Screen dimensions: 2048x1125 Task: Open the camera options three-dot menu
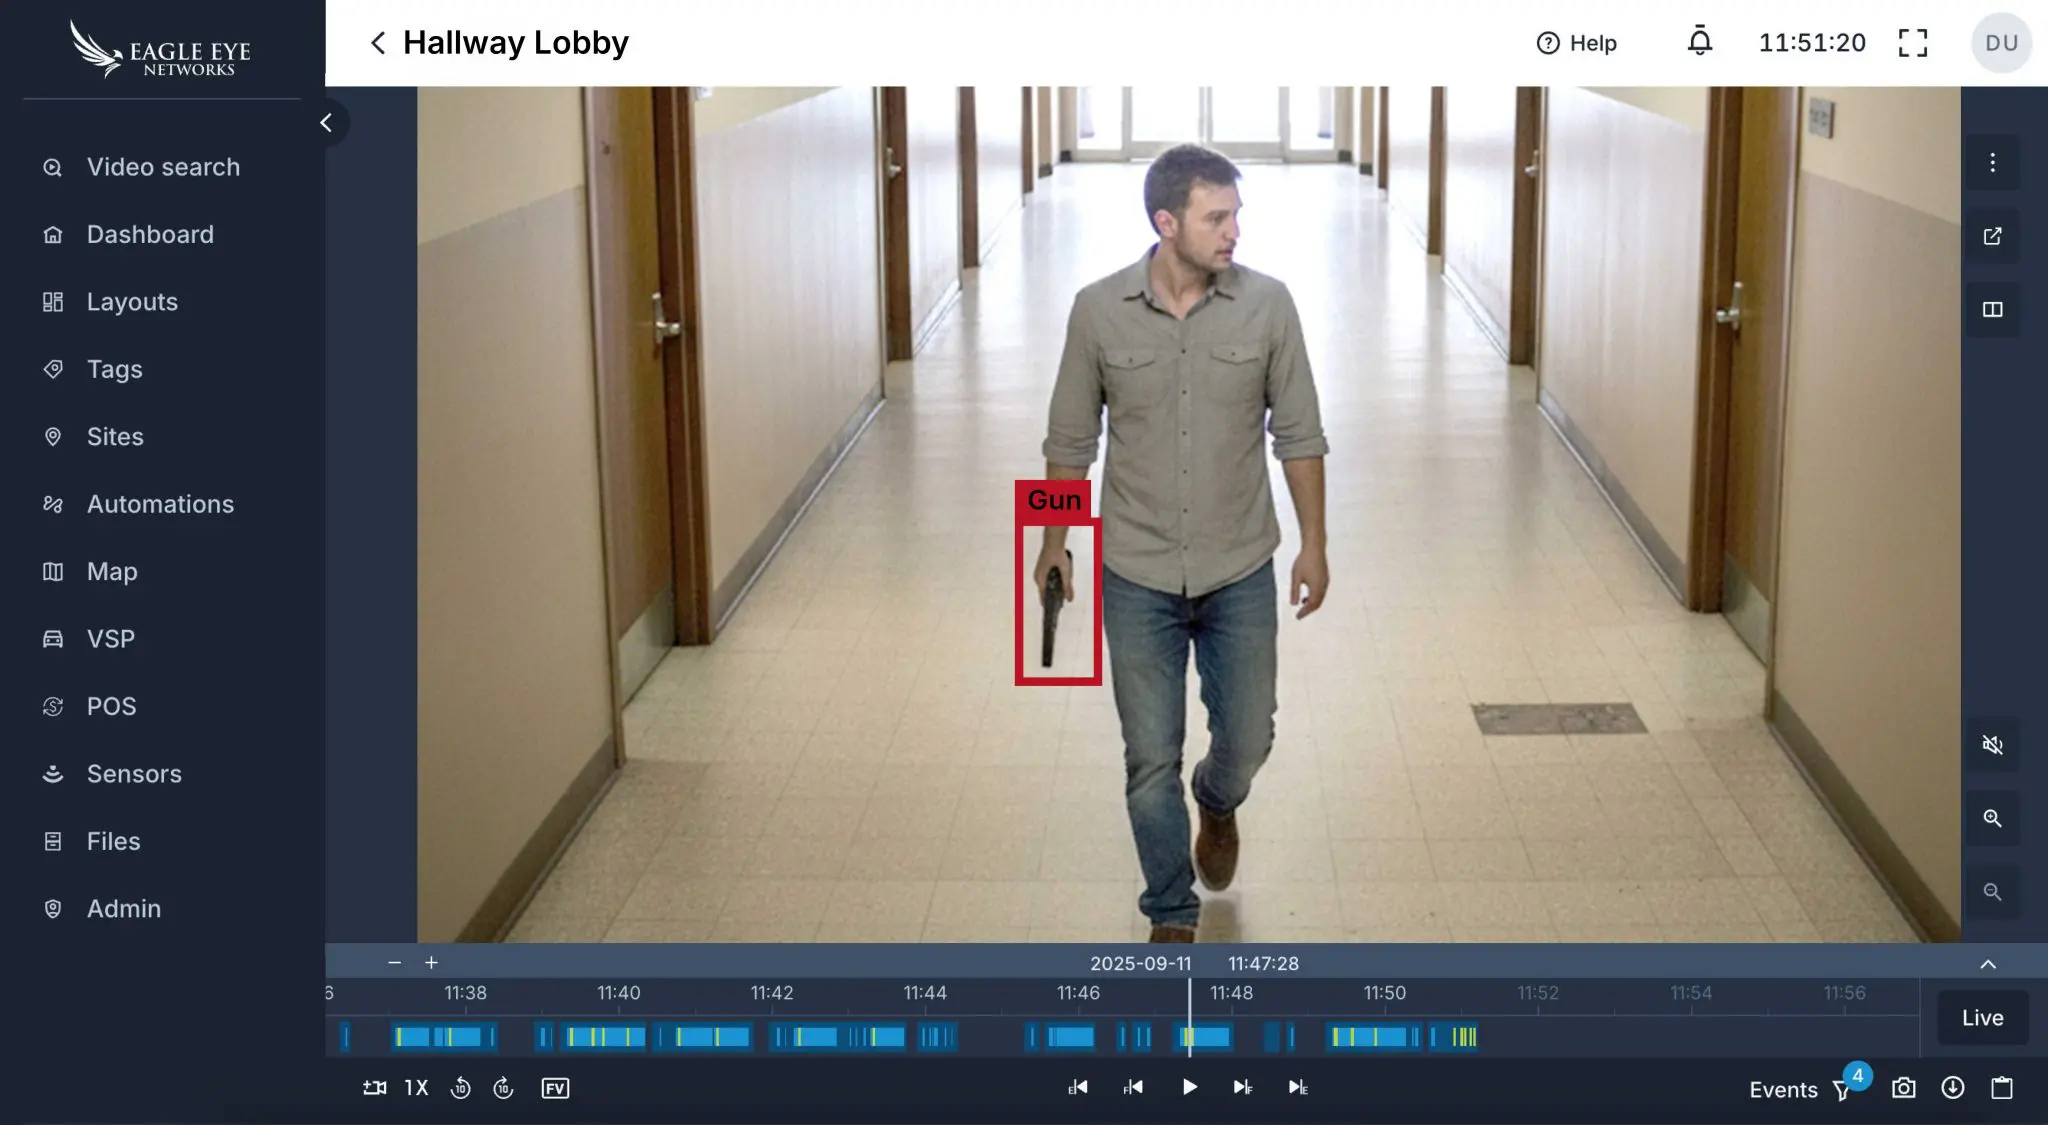[1992, 162]
